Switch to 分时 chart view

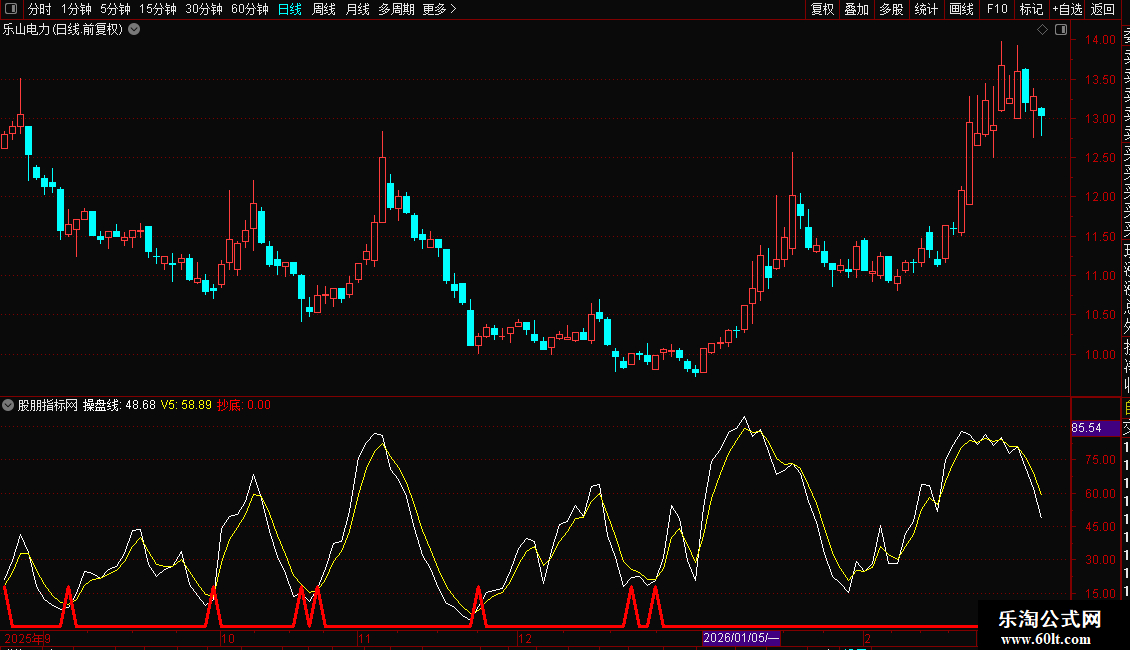[40, 9]
